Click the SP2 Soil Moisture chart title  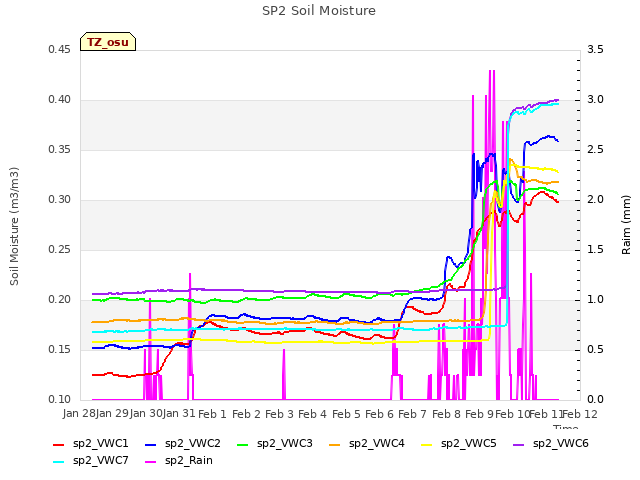(319, 11)
